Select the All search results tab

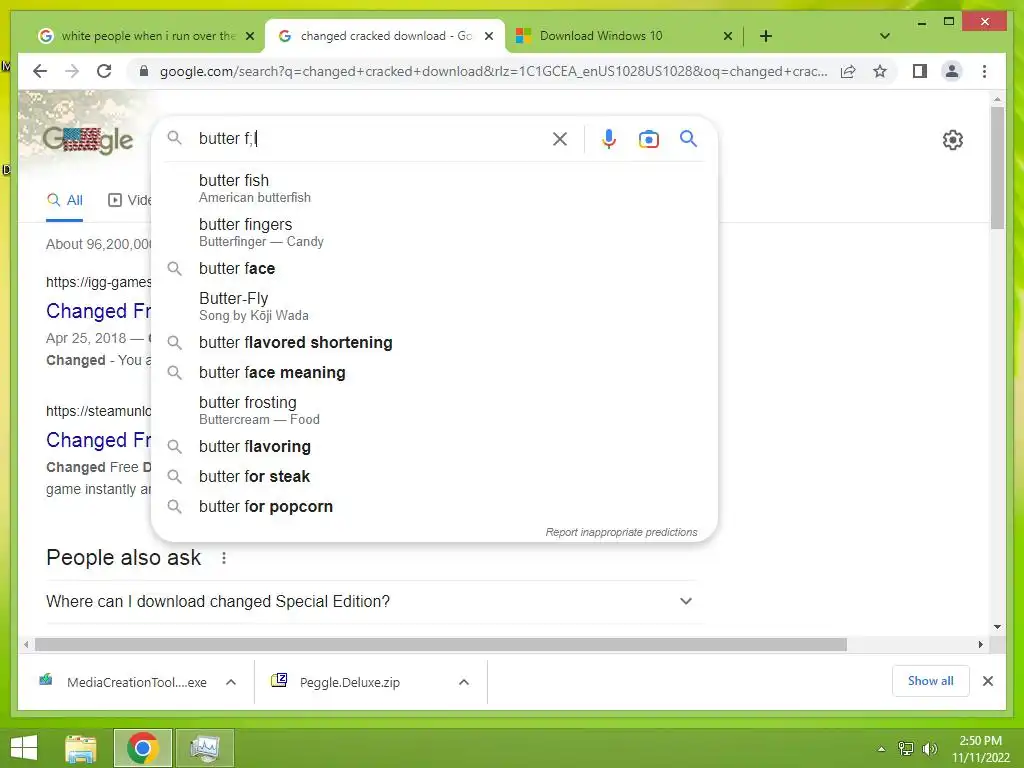click(x=65, y=200)
